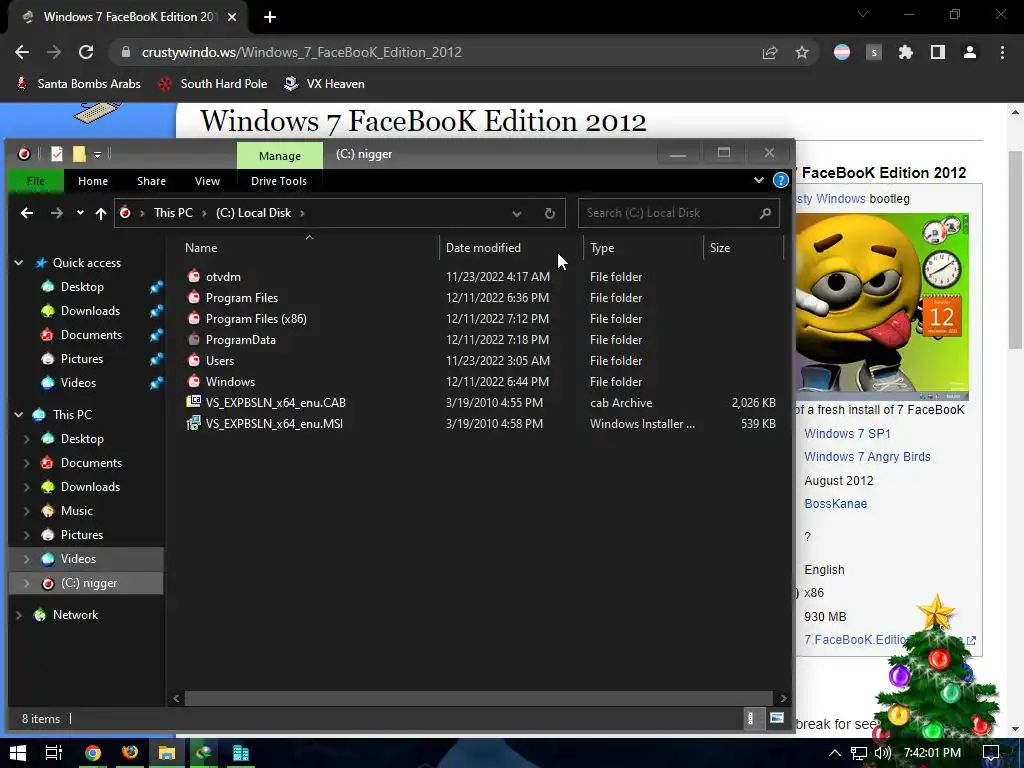Go back using Explorer's back arrow
The height and width of the screenshot is (768, 1024).
pyautogui.click(x=27, y=213)
